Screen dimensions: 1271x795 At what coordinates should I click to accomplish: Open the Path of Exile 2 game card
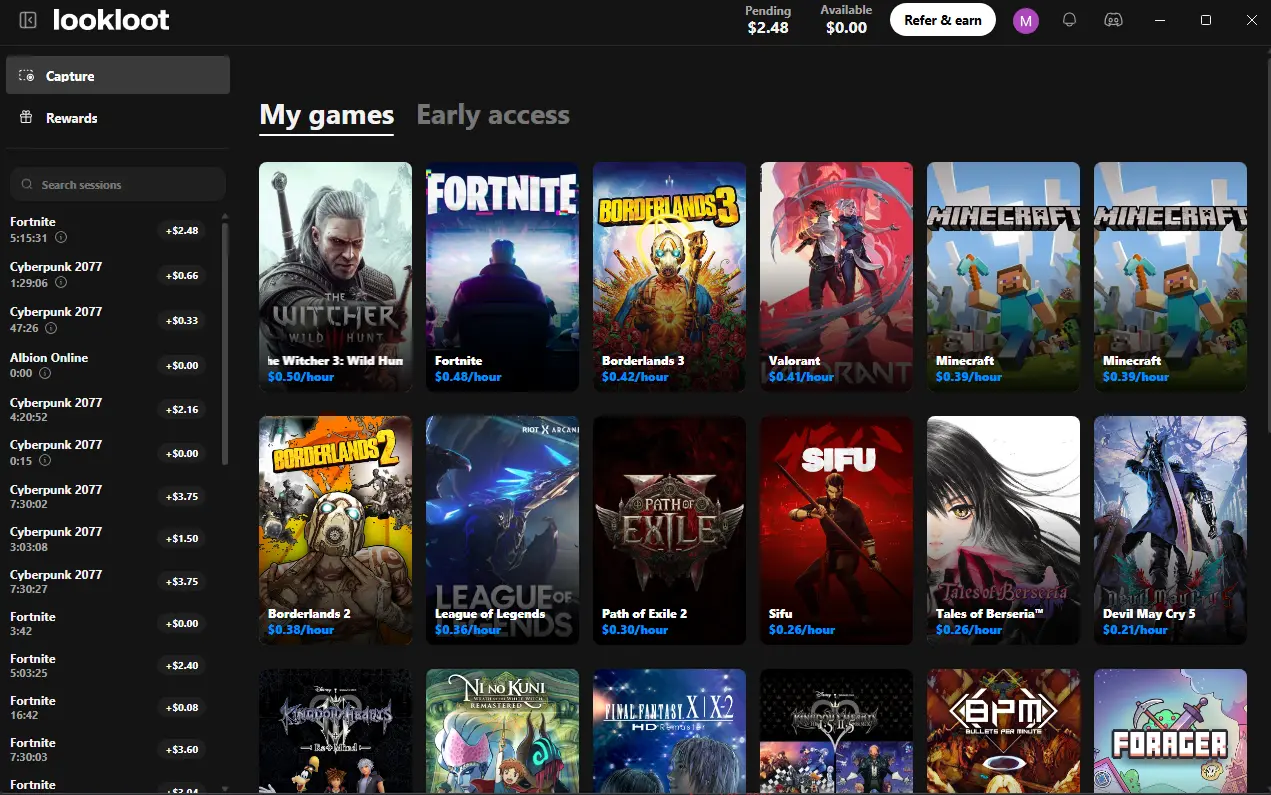pyautogui.click(x=669, y=530)
